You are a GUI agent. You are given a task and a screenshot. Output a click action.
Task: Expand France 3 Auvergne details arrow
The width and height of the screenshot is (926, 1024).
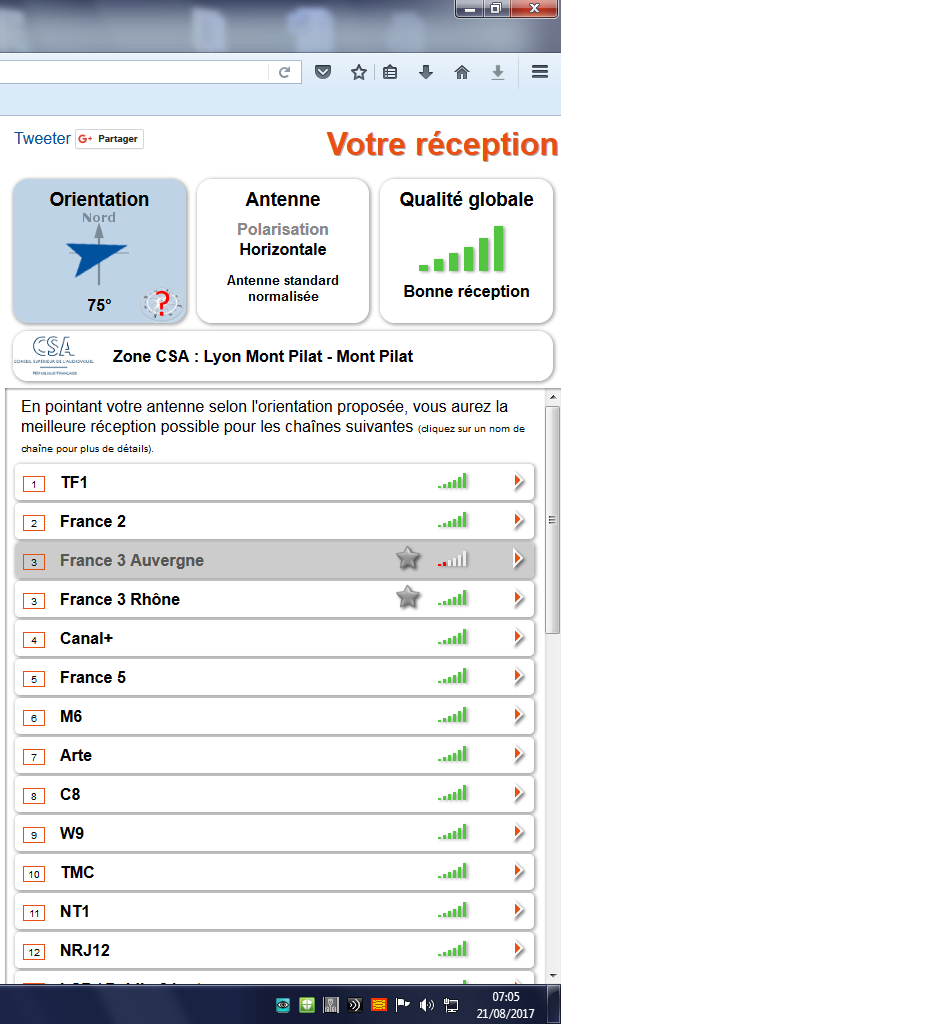[519, 559]
